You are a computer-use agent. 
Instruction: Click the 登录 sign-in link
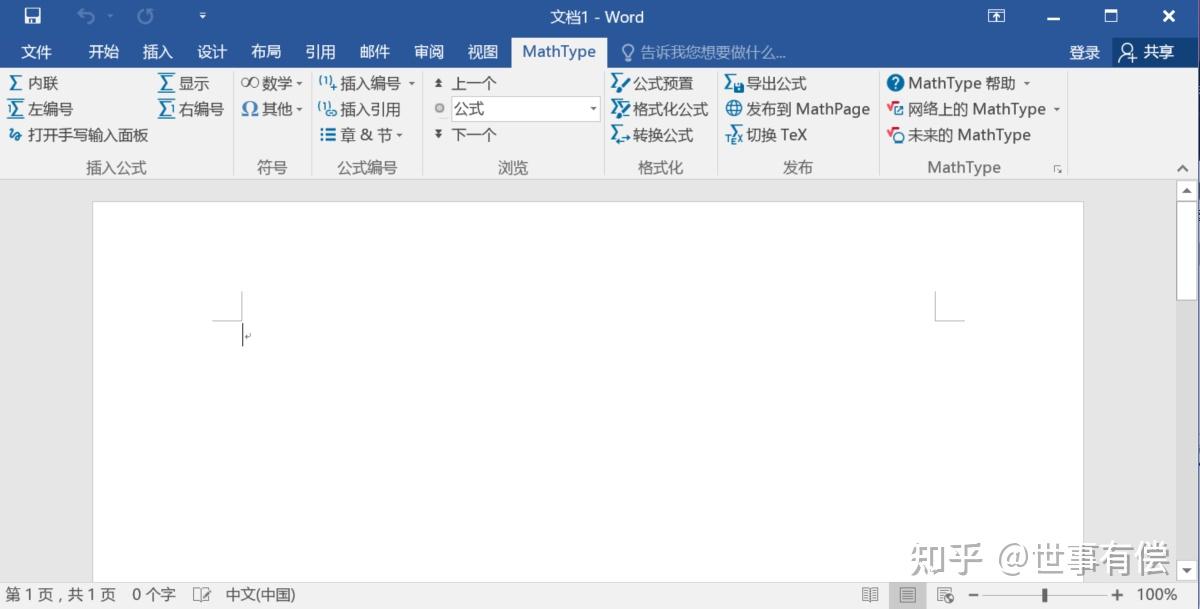(1084, 52)
